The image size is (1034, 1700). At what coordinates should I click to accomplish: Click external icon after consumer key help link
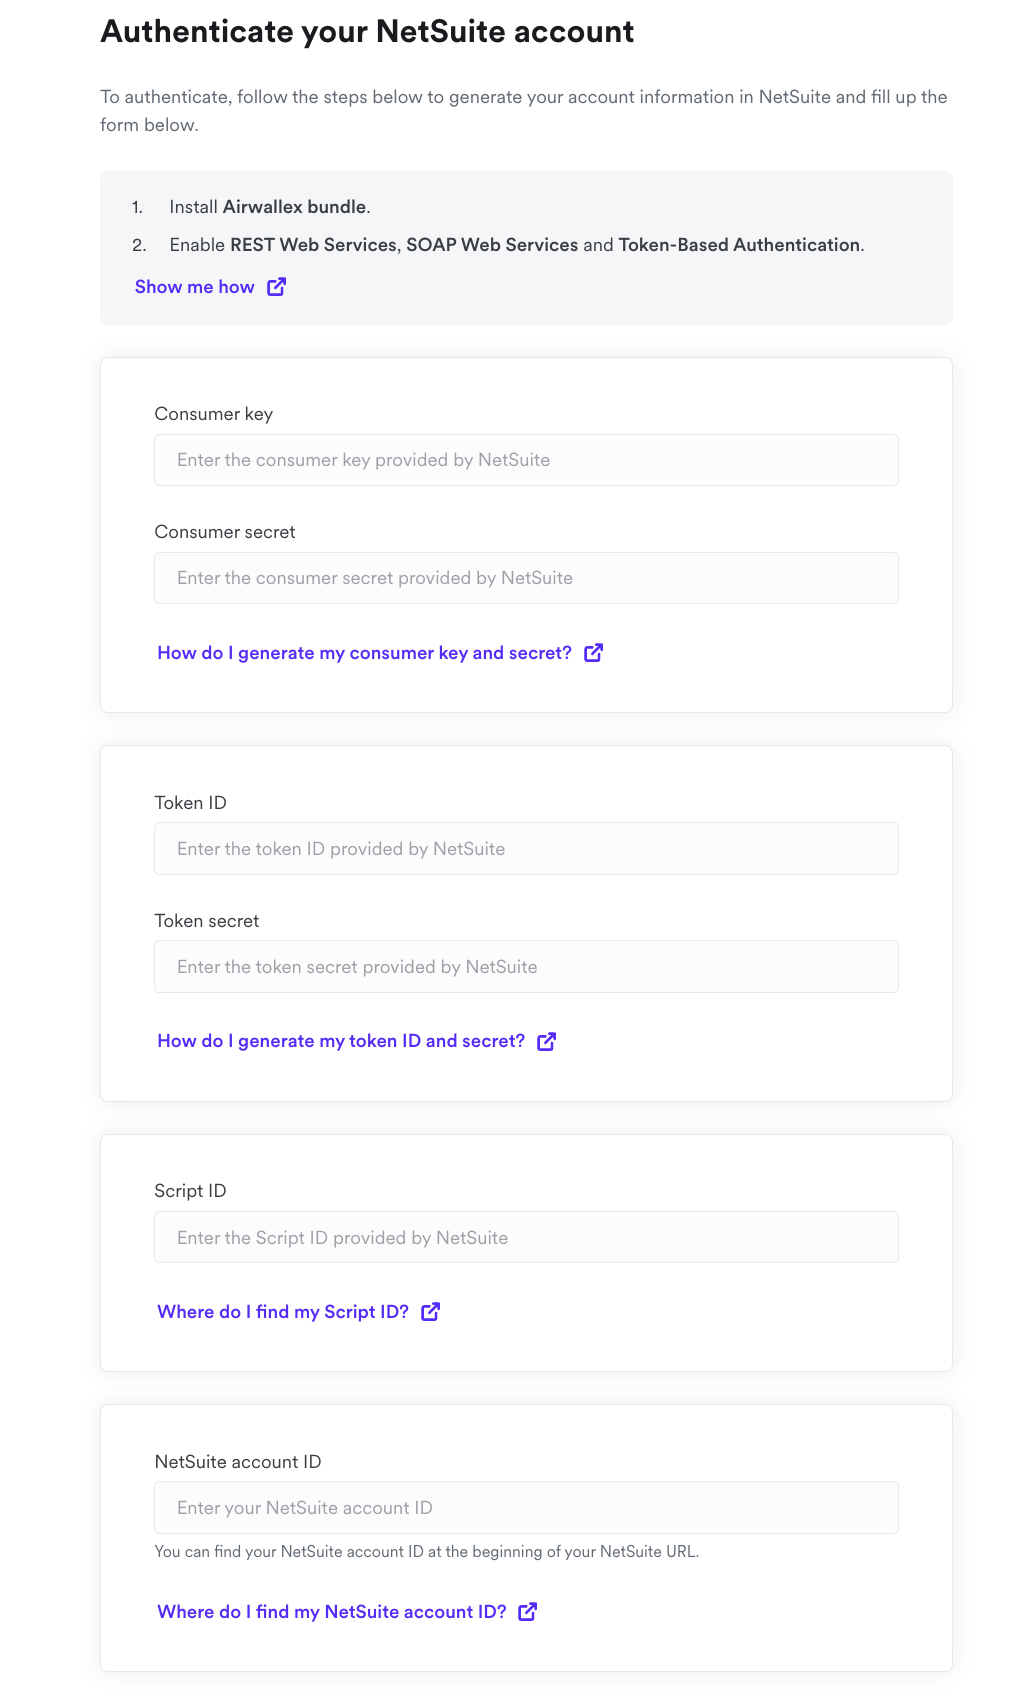pyautogui.click(x=594, y=653)
